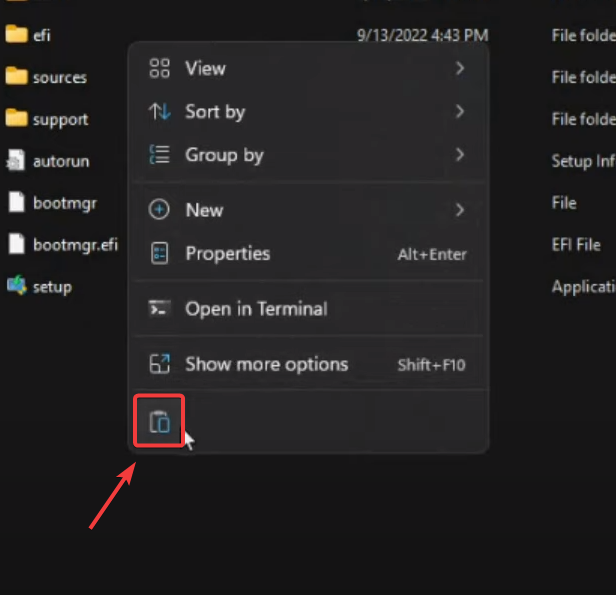Expand the New submenu arrow

tap(460, 210)
